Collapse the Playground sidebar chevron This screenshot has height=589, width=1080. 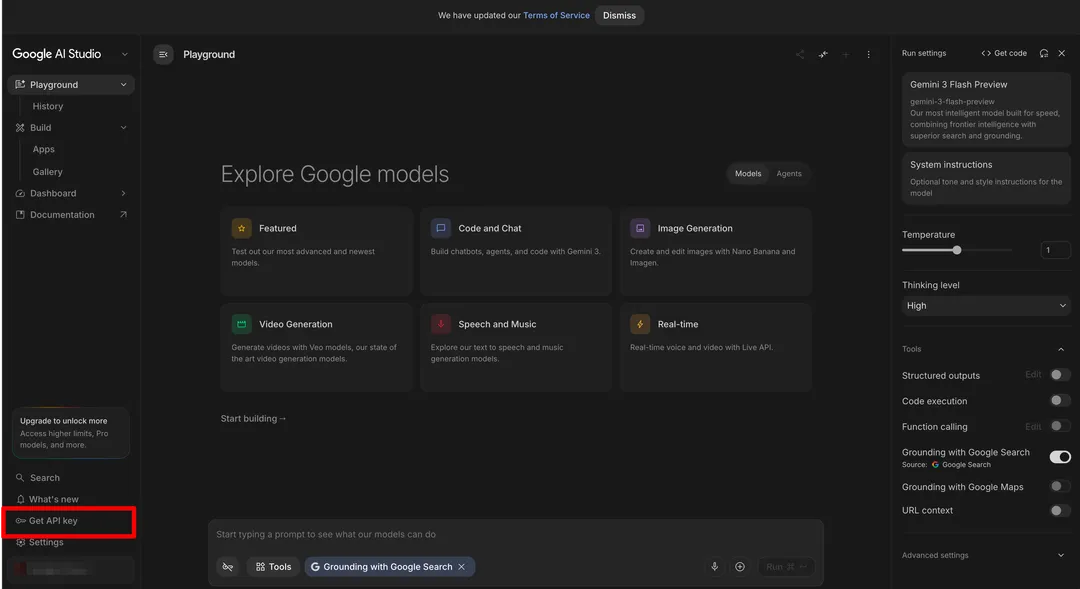point(123,85)
